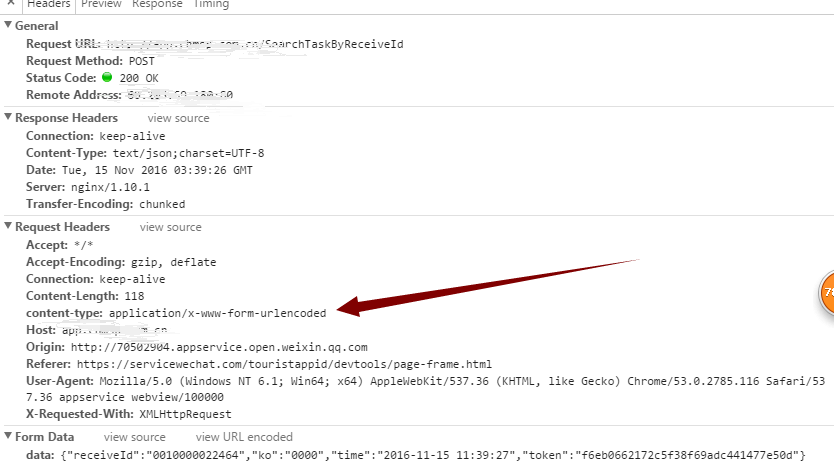Screen dimensions: 834x469
Task: Switch to the Response tab
Action: click(159, 4)
